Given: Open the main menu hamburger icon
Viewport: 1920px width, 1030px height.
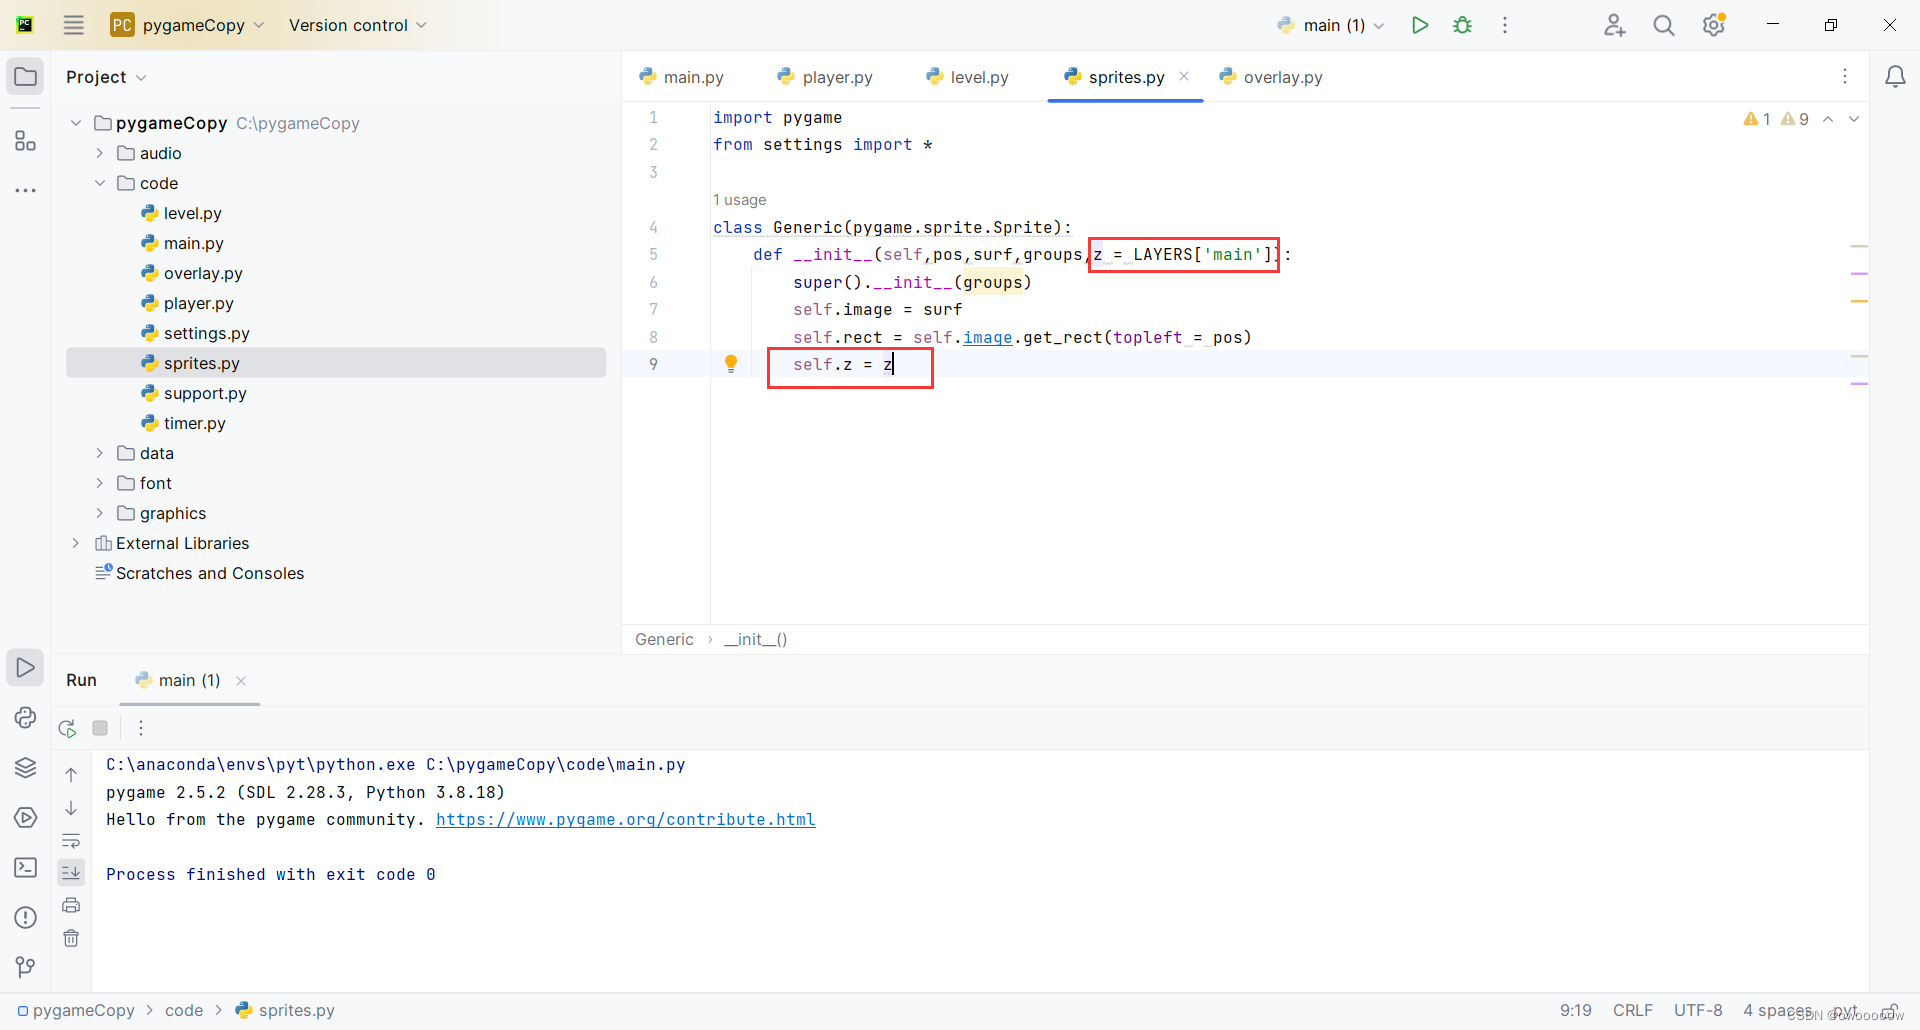Looking at the screenshot, I should pos(73,25).
